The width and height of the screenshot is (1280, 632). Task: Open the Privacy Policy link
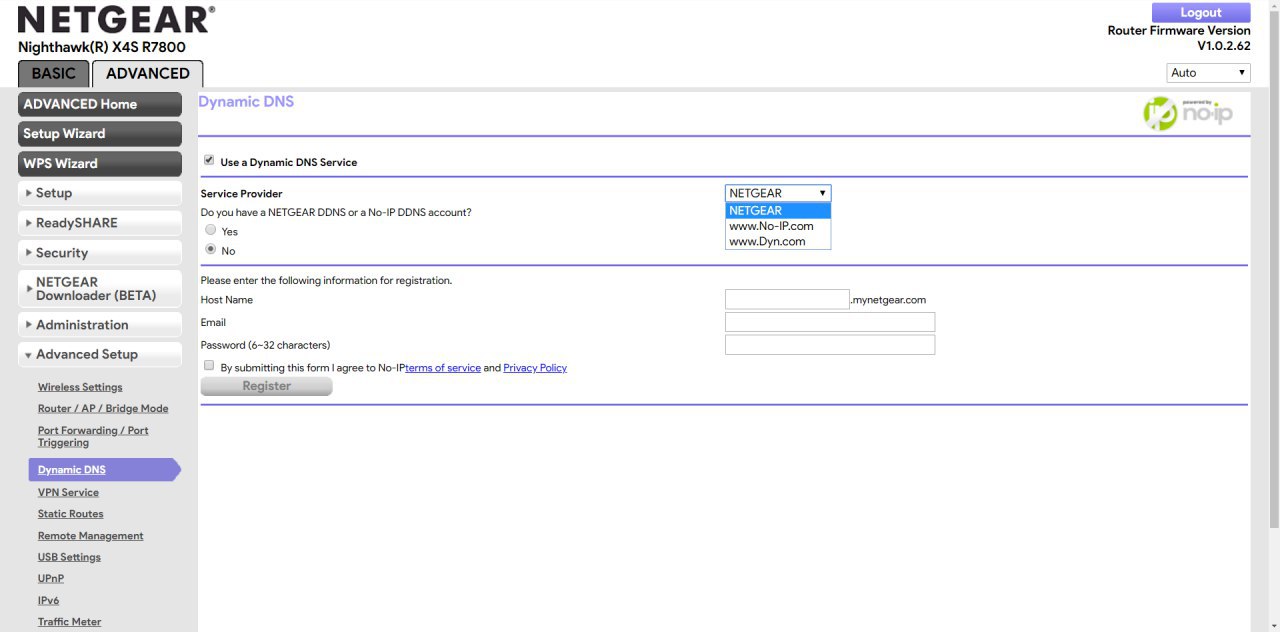[x=535, y=368]
